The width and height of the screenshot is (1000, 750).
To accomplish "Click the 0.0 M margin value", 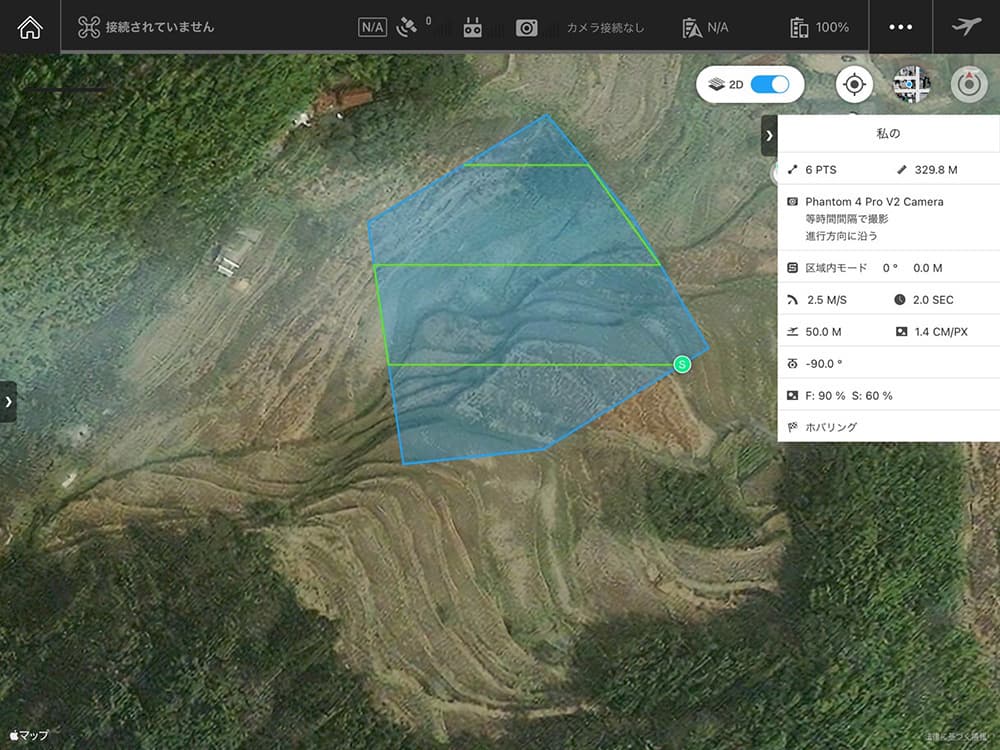I will (927, 268).
